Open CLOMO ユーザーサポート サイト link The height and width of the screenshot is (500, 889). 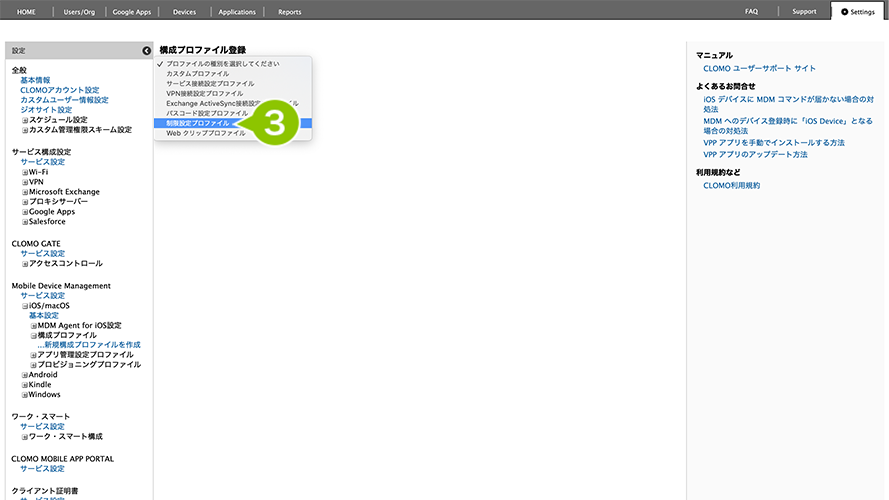759,69
